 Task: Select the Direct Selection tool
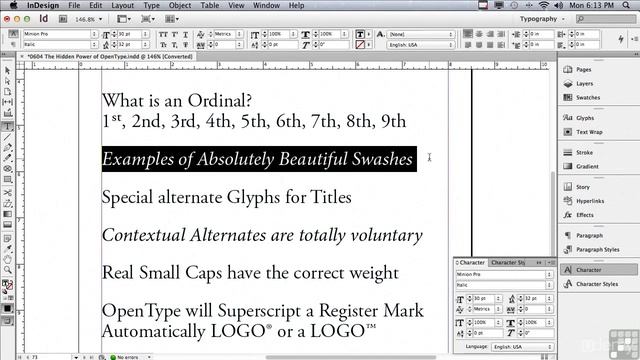pyautogui.click(x=7, y=81)
